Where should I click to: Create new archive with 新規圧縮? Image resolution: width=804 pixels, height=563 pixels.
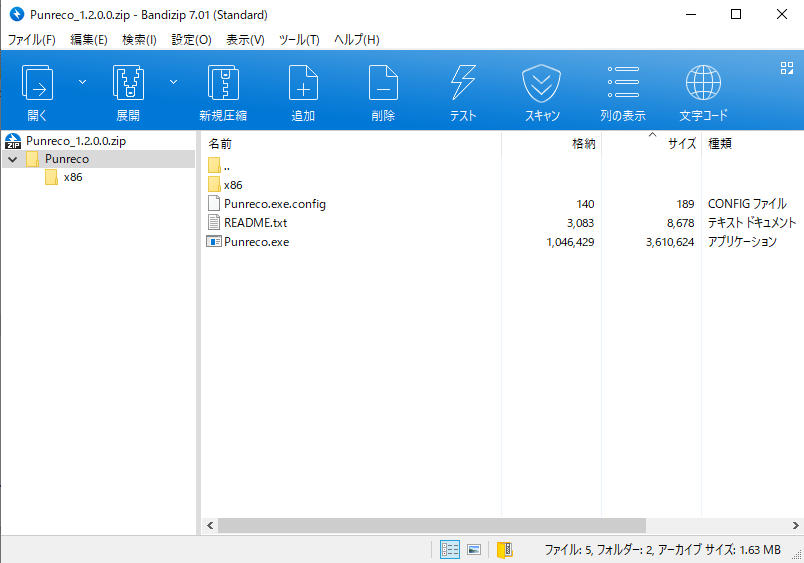pyautogui.click(x=223, y=92)
